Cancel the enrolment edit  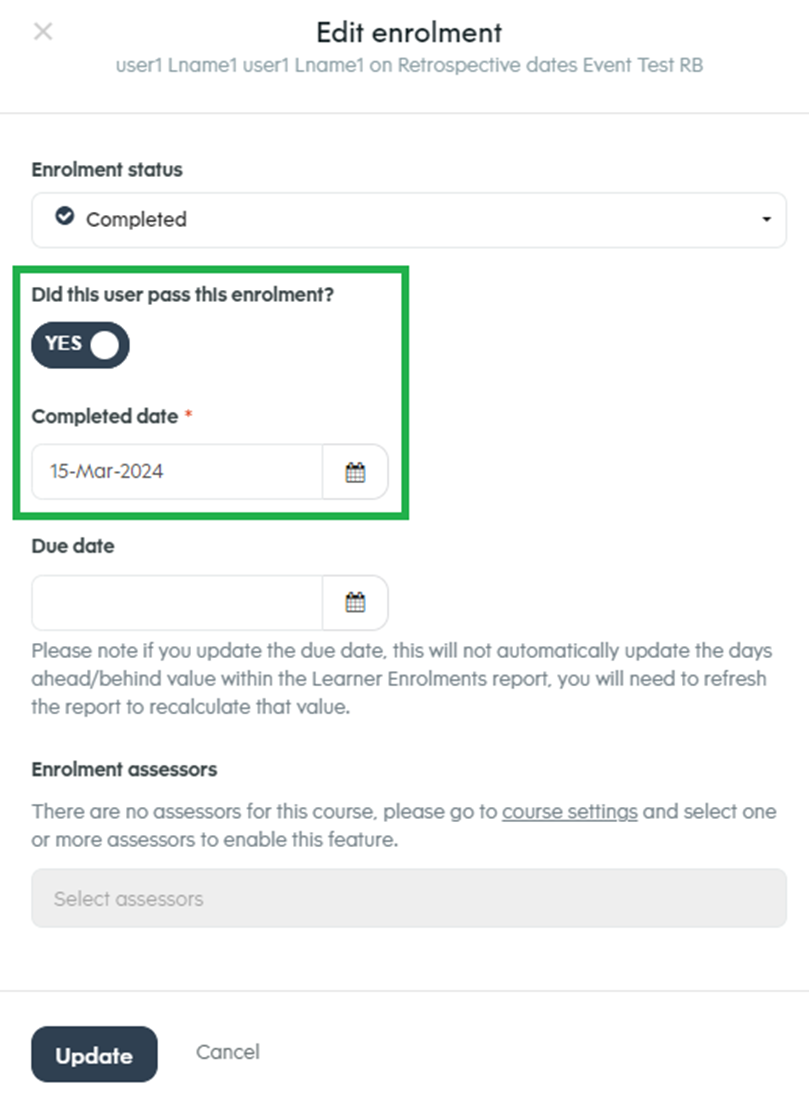227,1051
